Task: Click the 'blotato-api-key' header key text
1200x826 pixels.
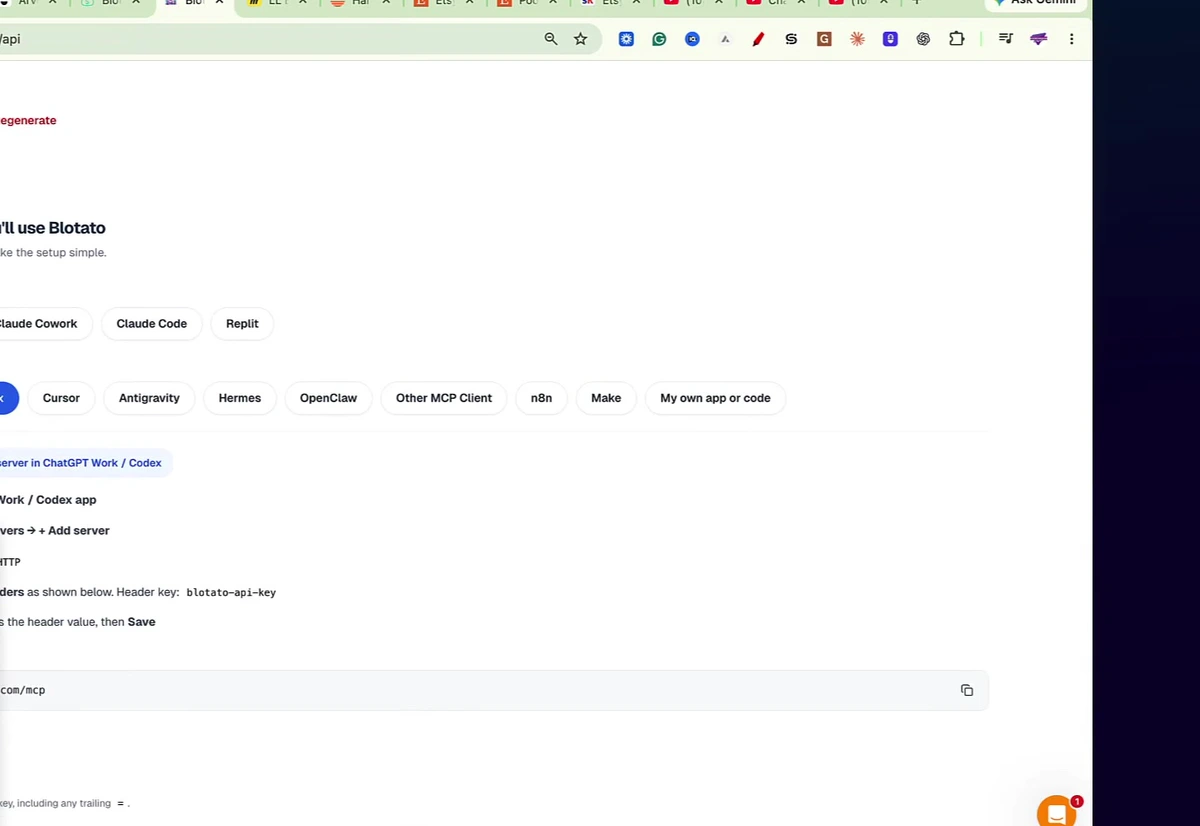Action: point(231,592)
